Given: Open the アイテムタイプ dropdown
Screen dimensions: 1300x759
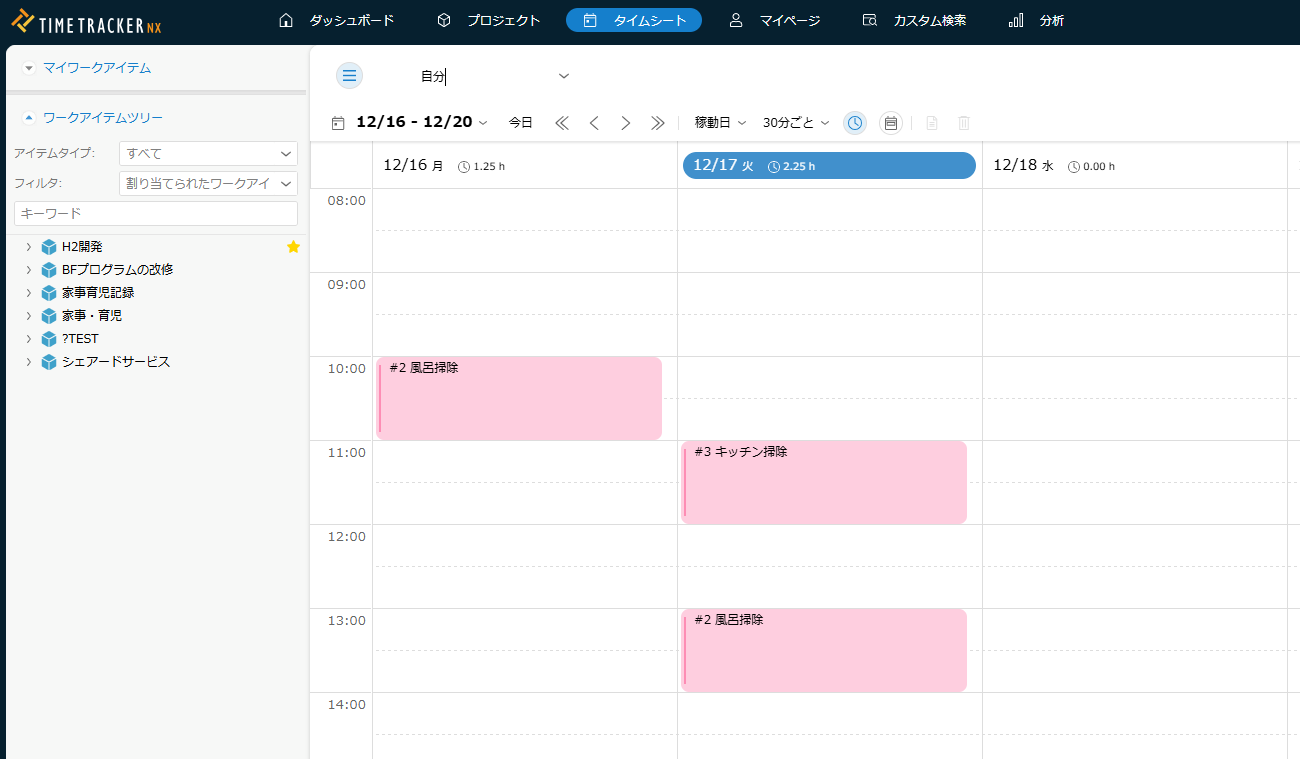Looking at the screenshot, I should point(208,153).
